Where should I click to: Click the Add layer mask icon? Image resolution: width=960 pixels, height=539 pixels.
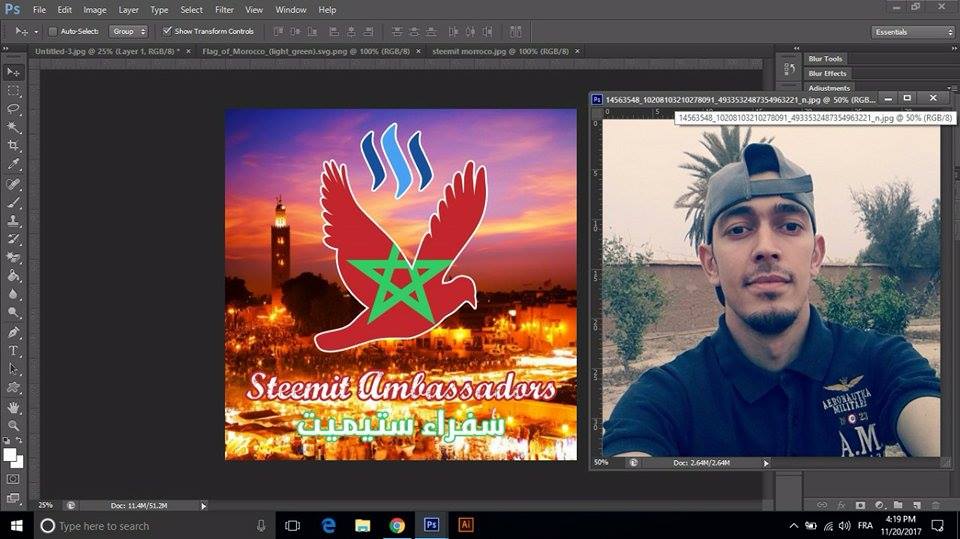click(860, 505)
